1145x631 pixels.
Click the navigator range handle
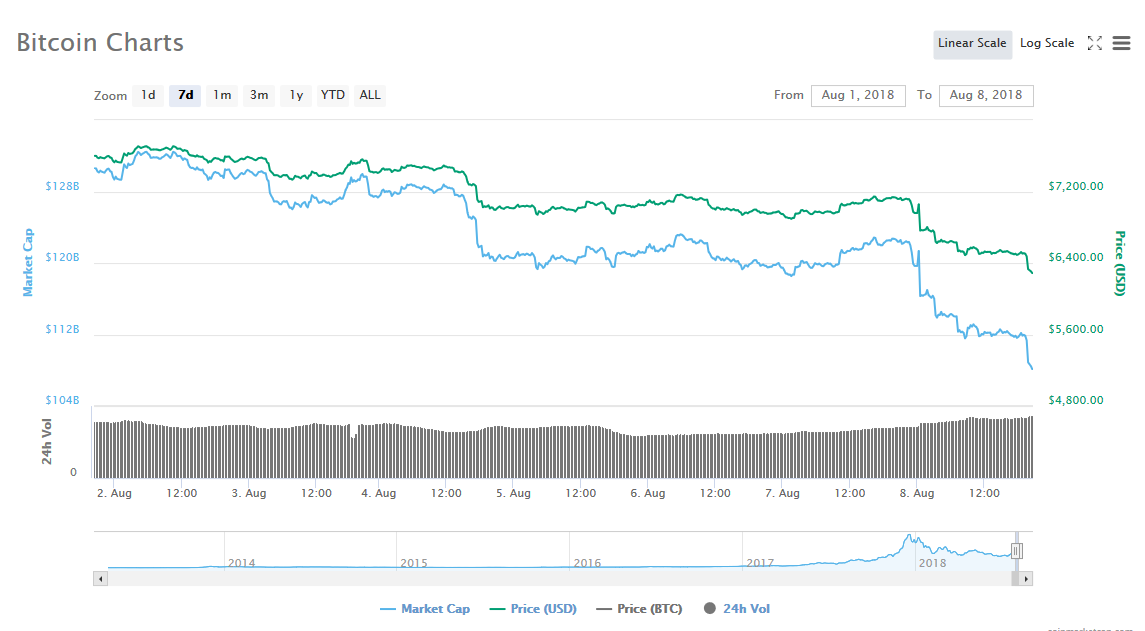tap(1017, 551)
